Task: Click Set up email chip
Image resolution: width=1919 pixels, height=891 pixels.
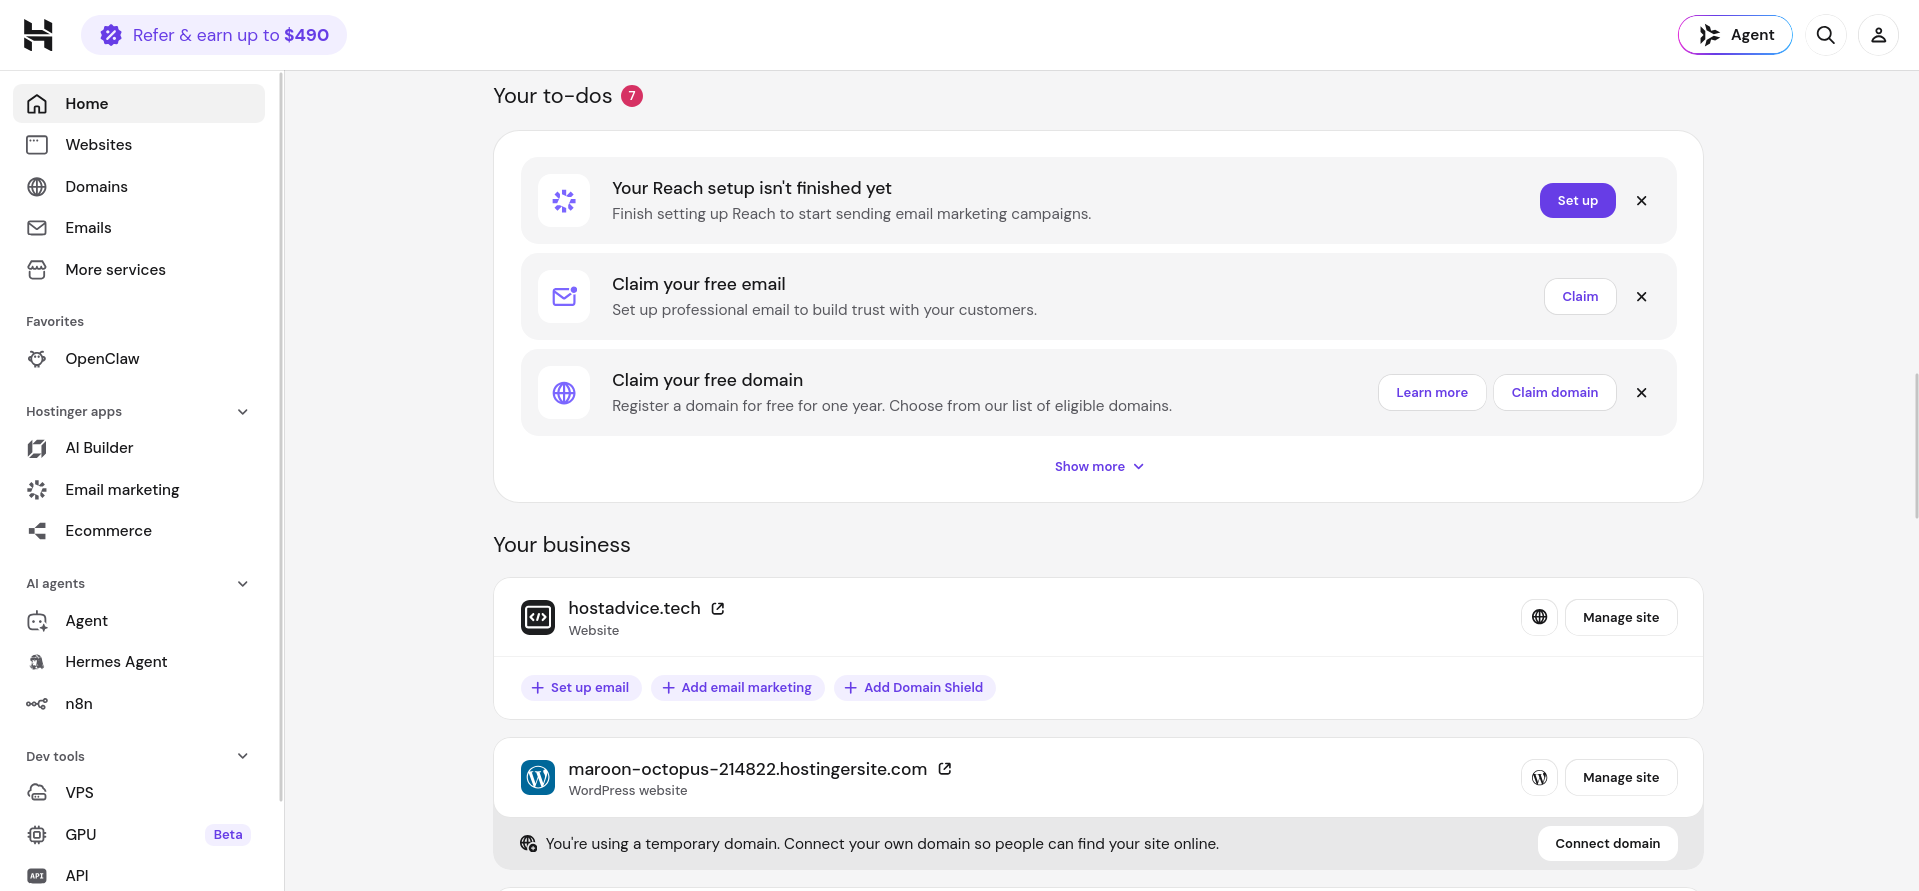Action: point(581,688)
